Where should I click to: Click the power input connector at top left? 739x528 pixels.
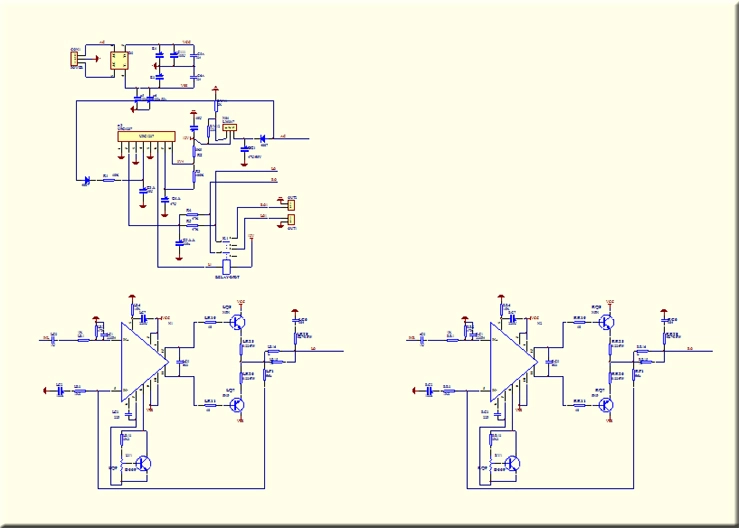click(75, 60)
